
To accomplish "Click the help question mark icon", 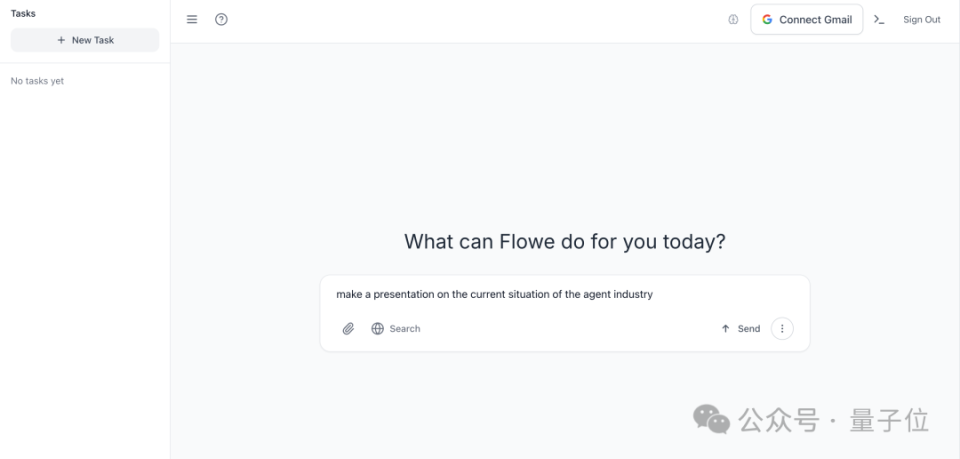I will tap(221, 20).
